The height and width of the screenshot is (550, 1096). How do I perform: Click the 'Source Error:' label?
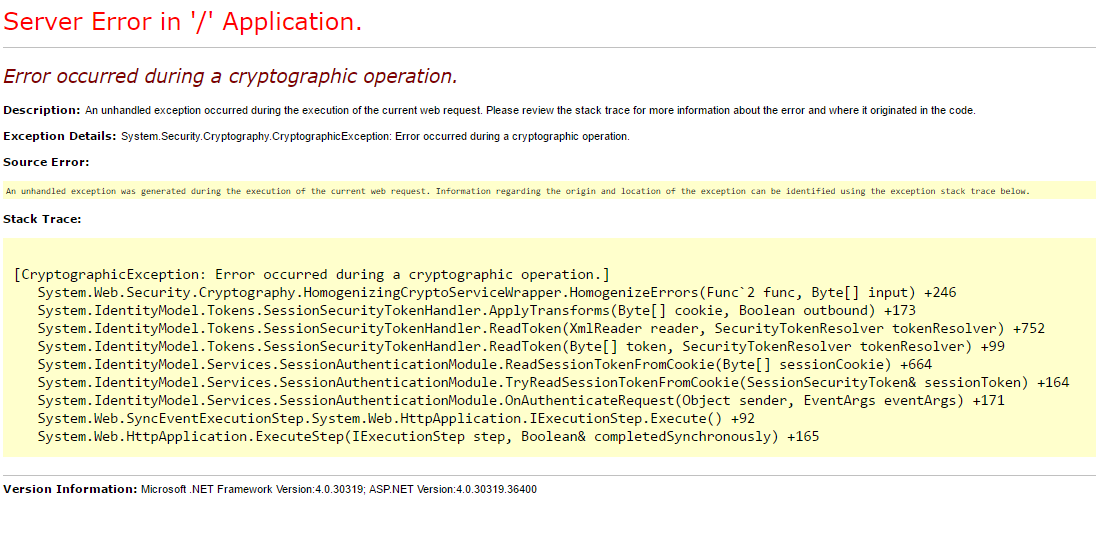tap(46, 162)
